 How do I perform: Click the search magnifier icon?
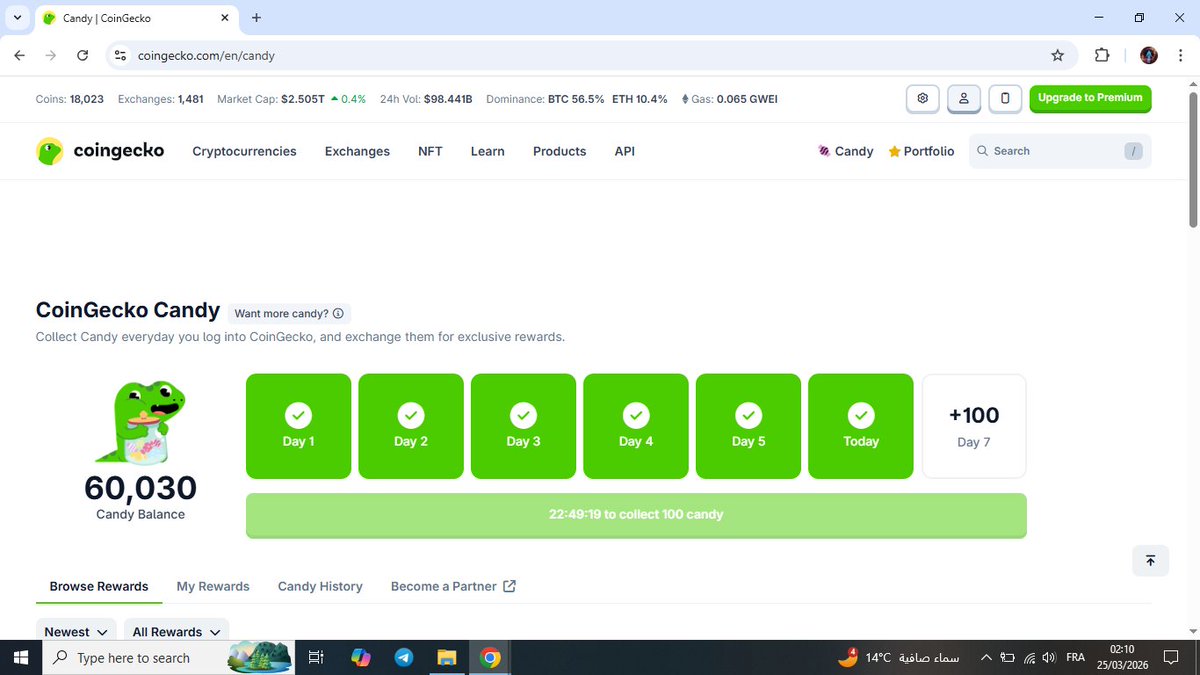(x=983, y=151)
